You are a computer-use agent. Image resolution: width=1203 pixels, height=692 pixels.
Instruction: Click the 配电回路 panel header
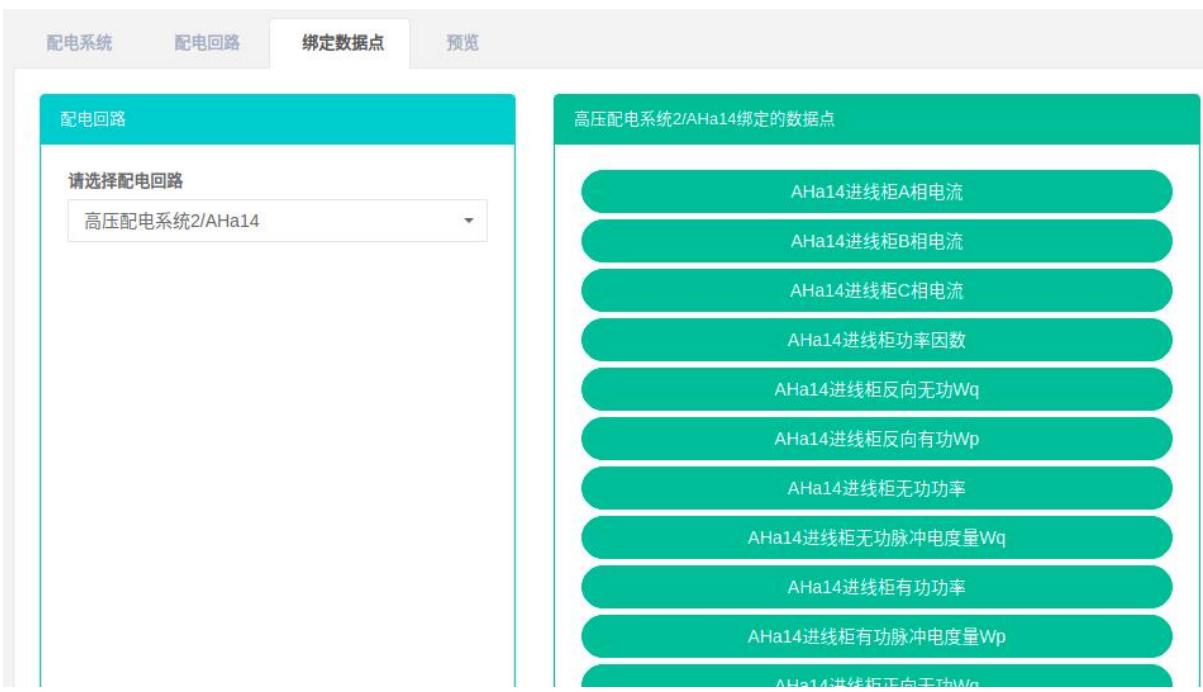click(x=277, y=120)
